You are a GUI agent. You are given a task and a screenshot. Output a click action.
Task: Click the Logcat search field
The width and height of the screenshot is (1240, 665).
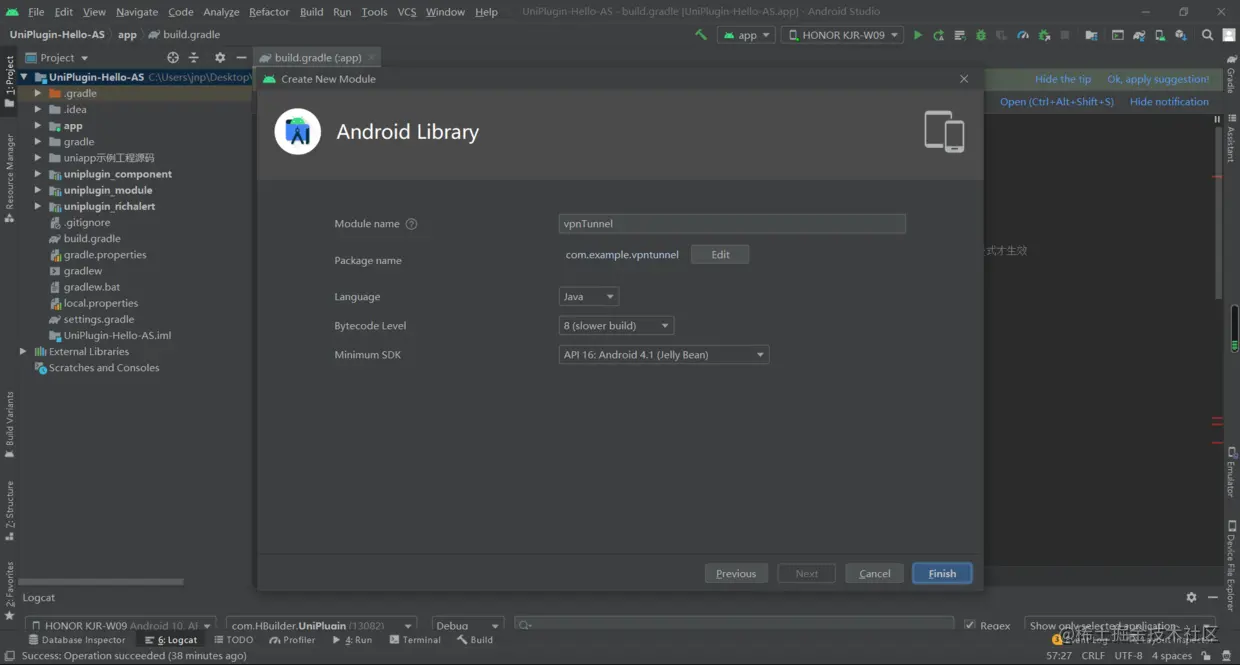click(x=734, y=625)
